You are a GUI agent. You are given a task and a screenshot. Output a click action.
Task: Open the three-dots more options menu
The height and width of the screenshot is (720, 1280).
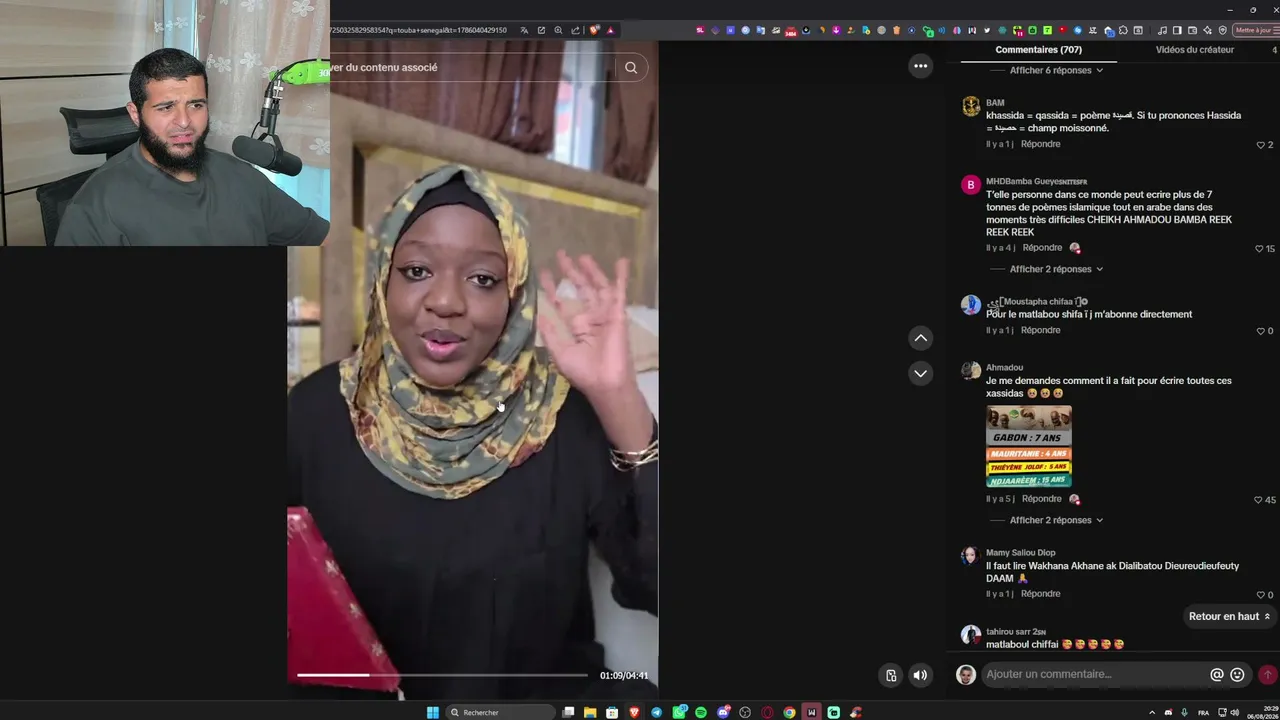coord(920,66)
